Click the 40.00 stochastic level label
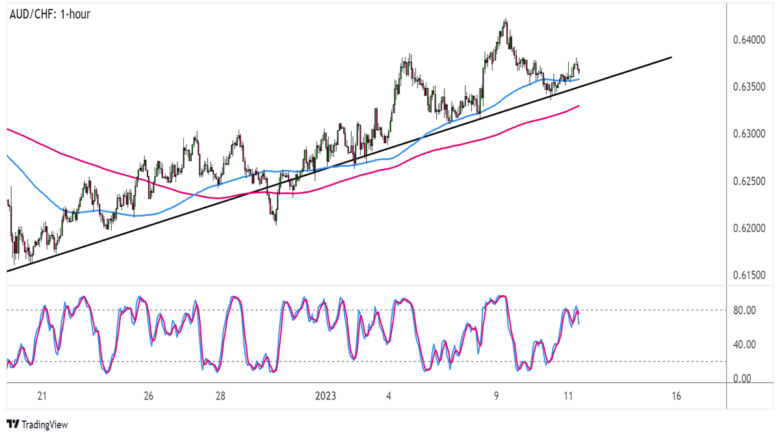 pyautogui.click(x=742, y=345)
